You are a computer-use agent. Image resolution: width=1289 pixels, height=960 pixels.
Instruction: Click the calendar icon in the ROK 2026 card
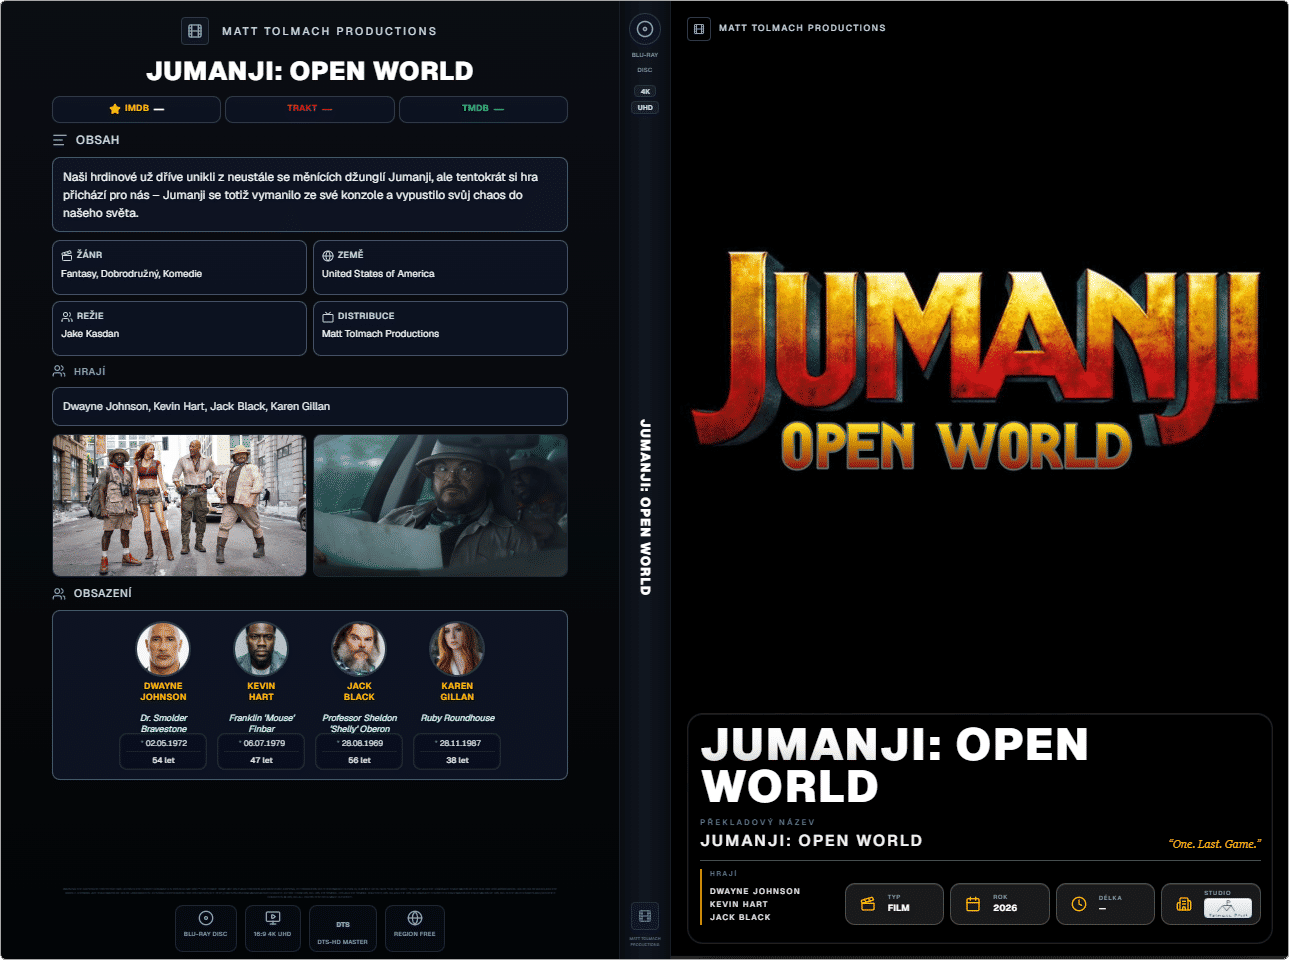tap(973, 904)
